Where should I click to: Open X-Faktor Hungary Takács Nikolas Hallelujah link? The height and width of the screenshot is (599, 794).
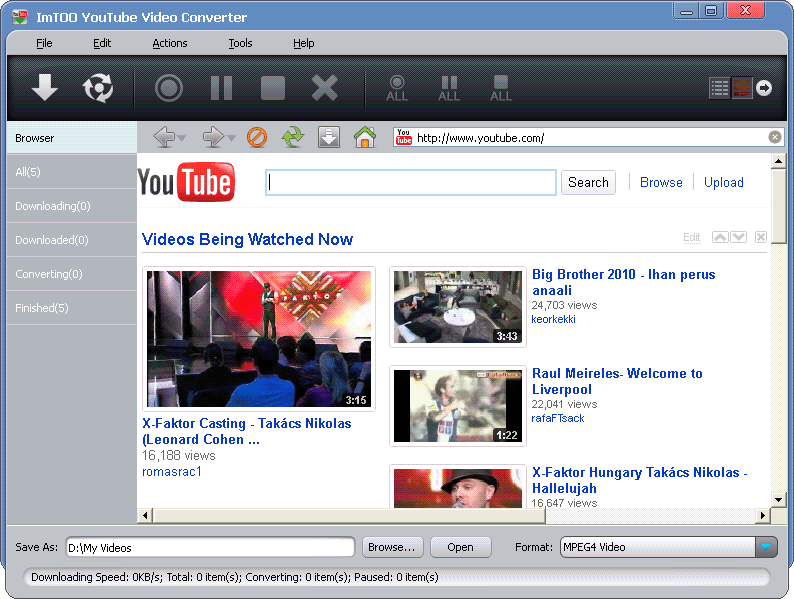[x=640, y=480]
